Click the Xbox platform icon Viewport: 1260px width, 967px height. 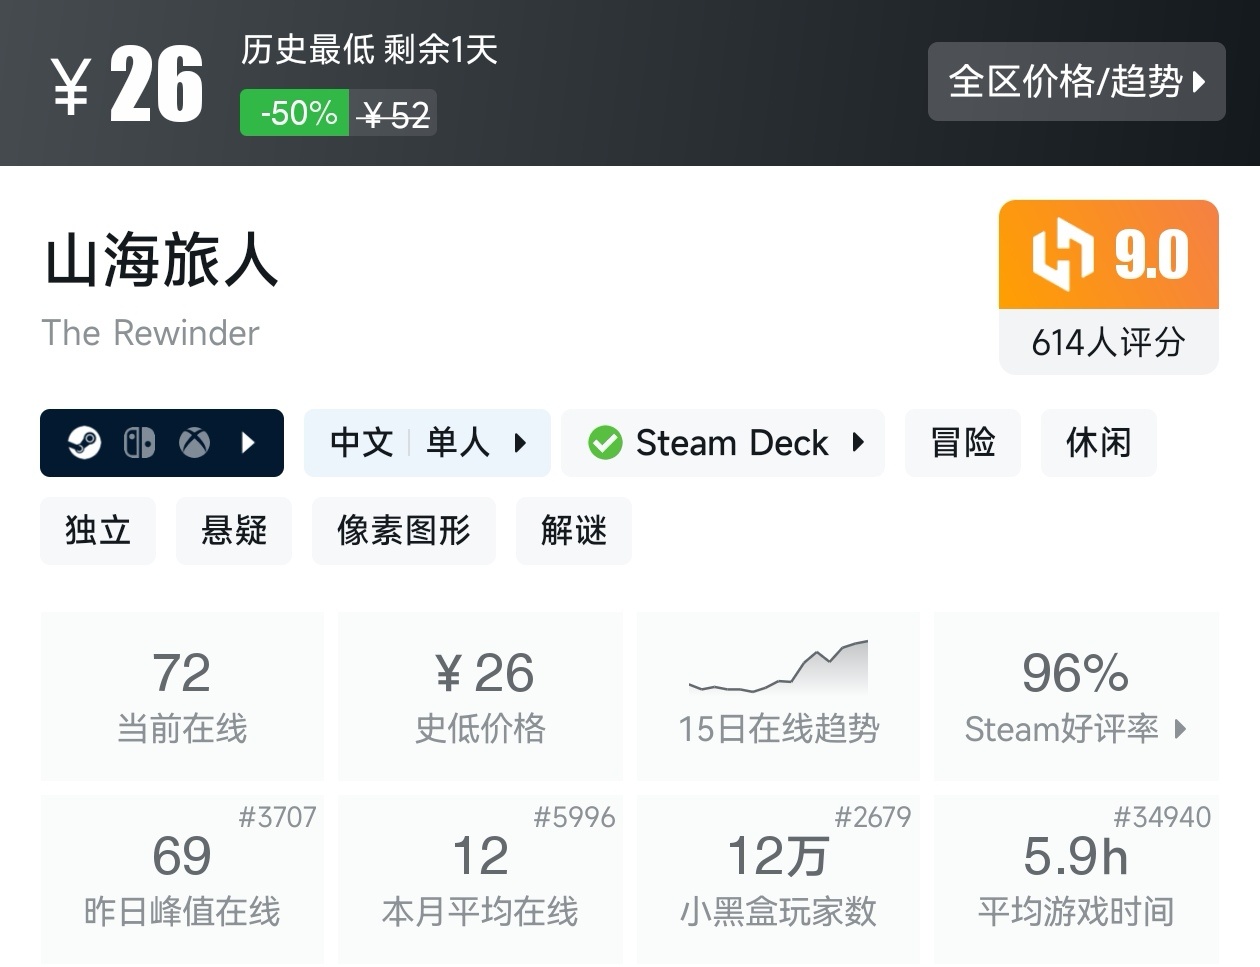coord(194,442)
